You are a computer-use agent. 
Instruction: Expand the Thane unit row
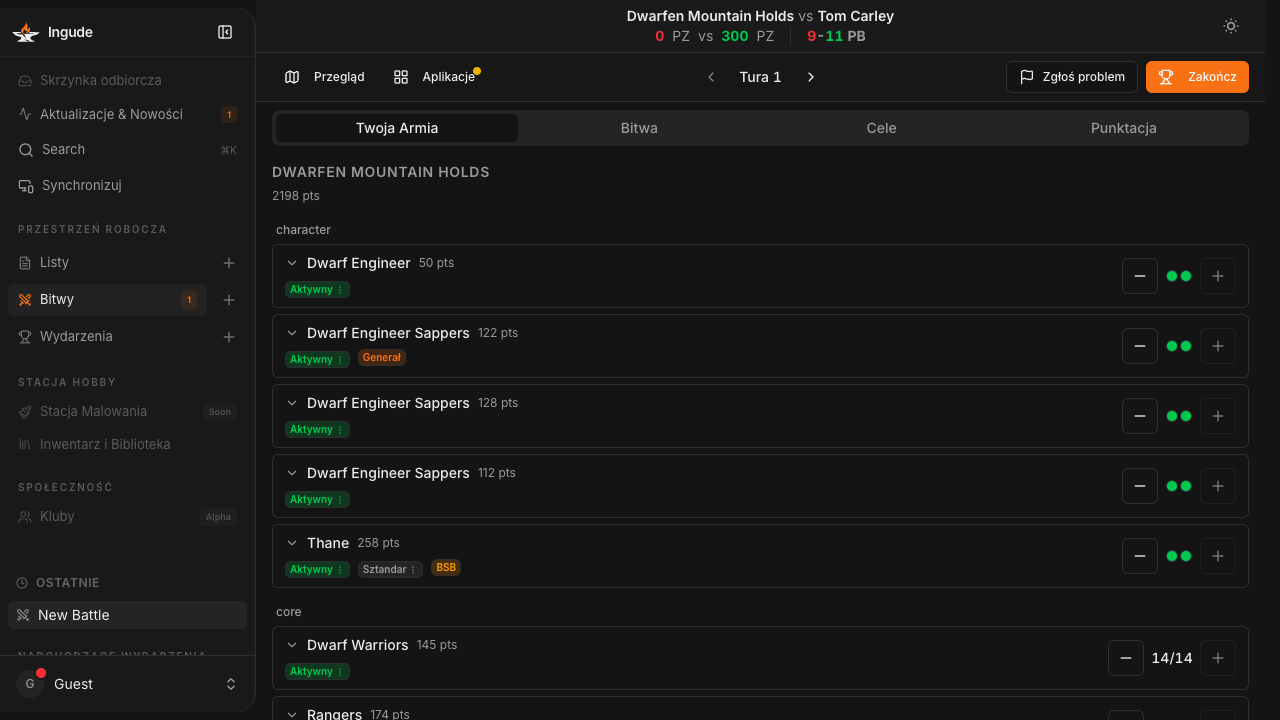tap(292, 543)
